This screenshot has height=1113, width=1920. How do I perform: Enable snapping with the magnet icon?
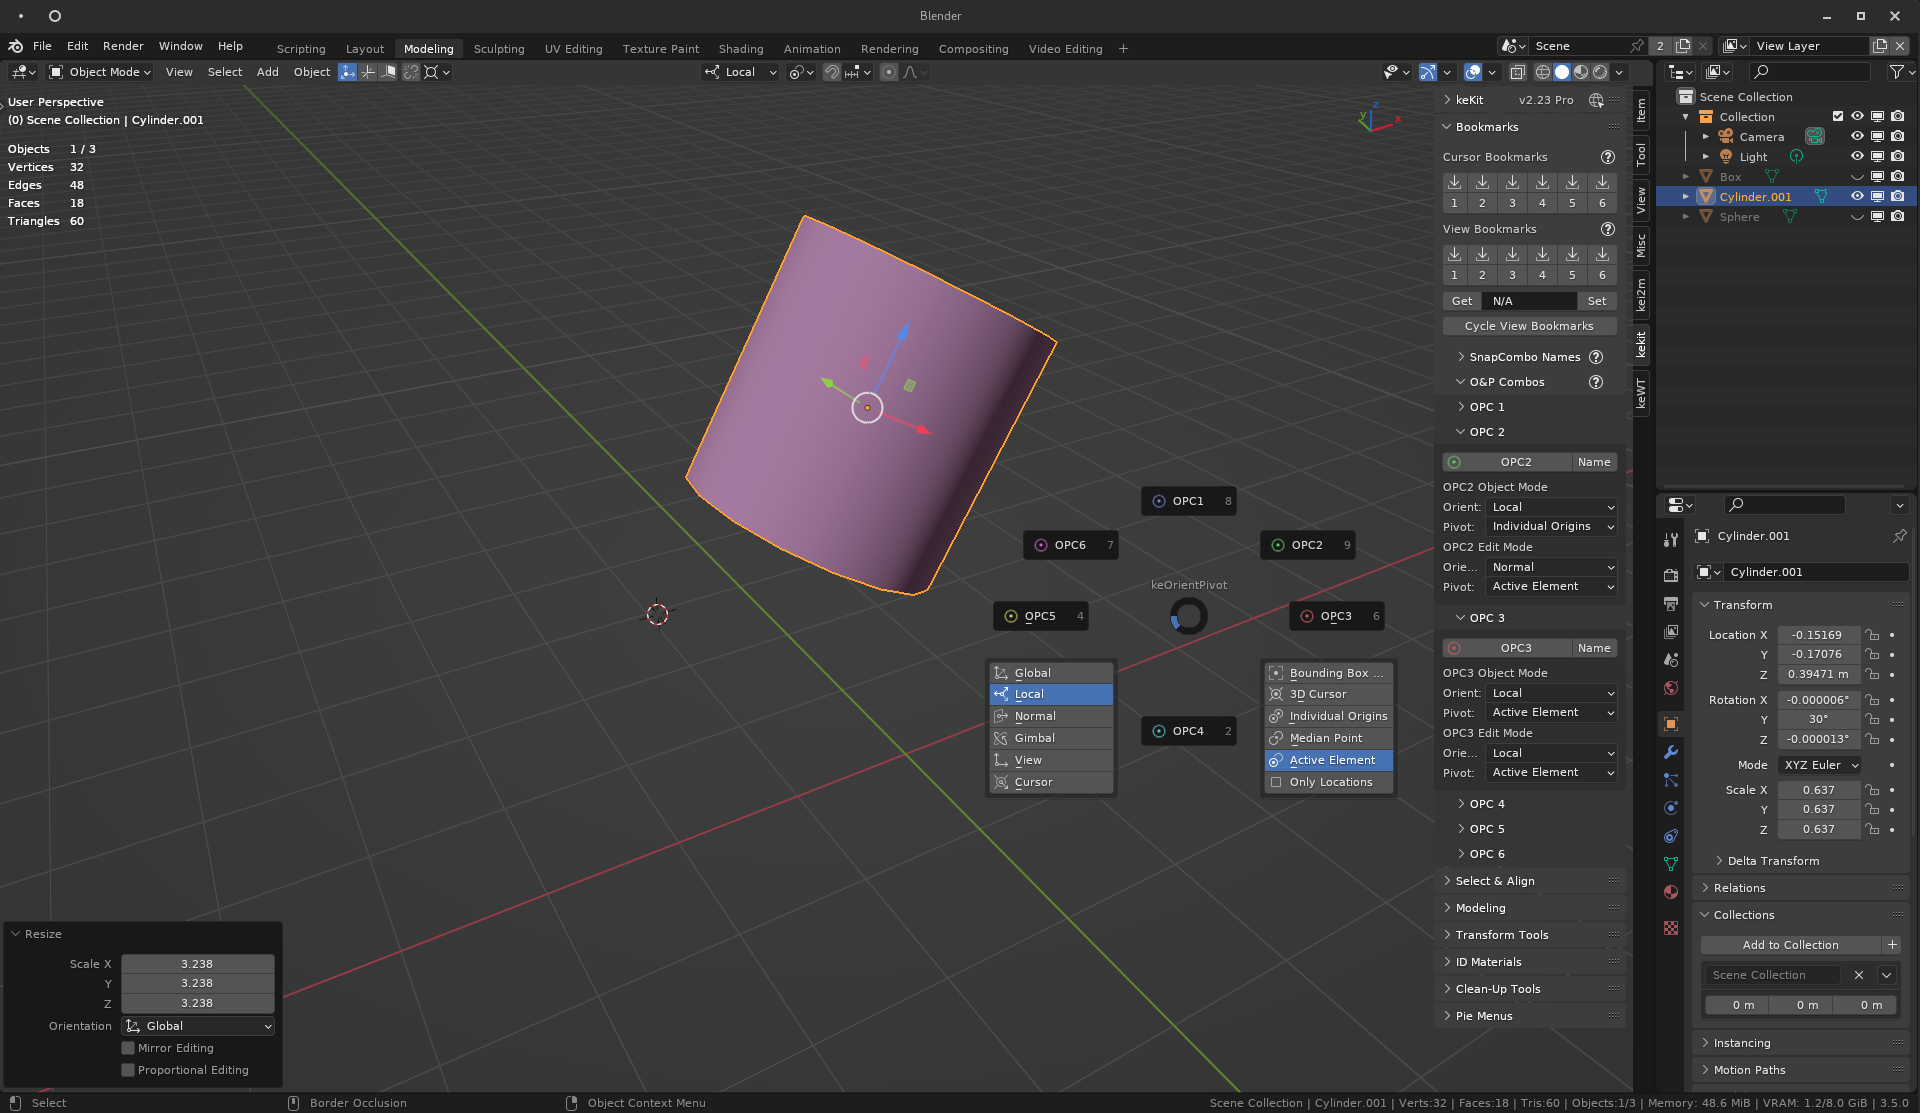coord(832,72)
